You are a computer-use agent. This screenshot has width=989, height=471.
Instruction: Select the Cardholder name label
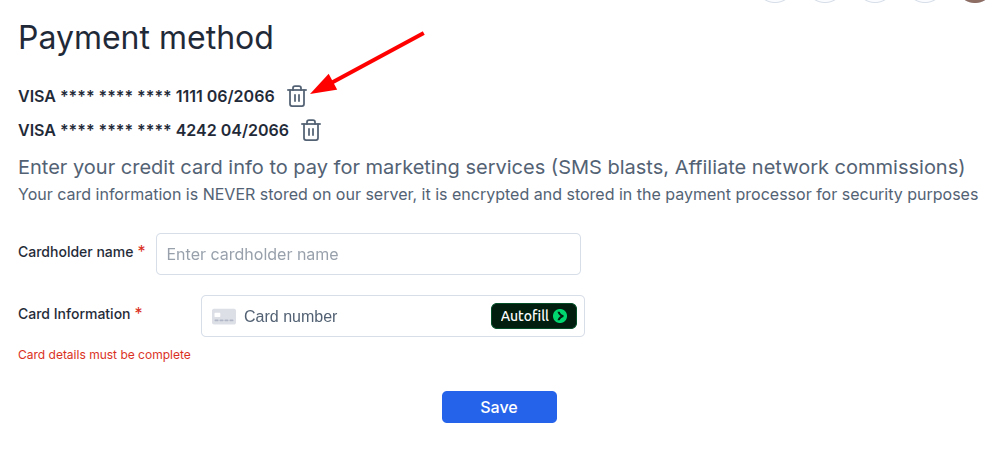pos(76,252)
